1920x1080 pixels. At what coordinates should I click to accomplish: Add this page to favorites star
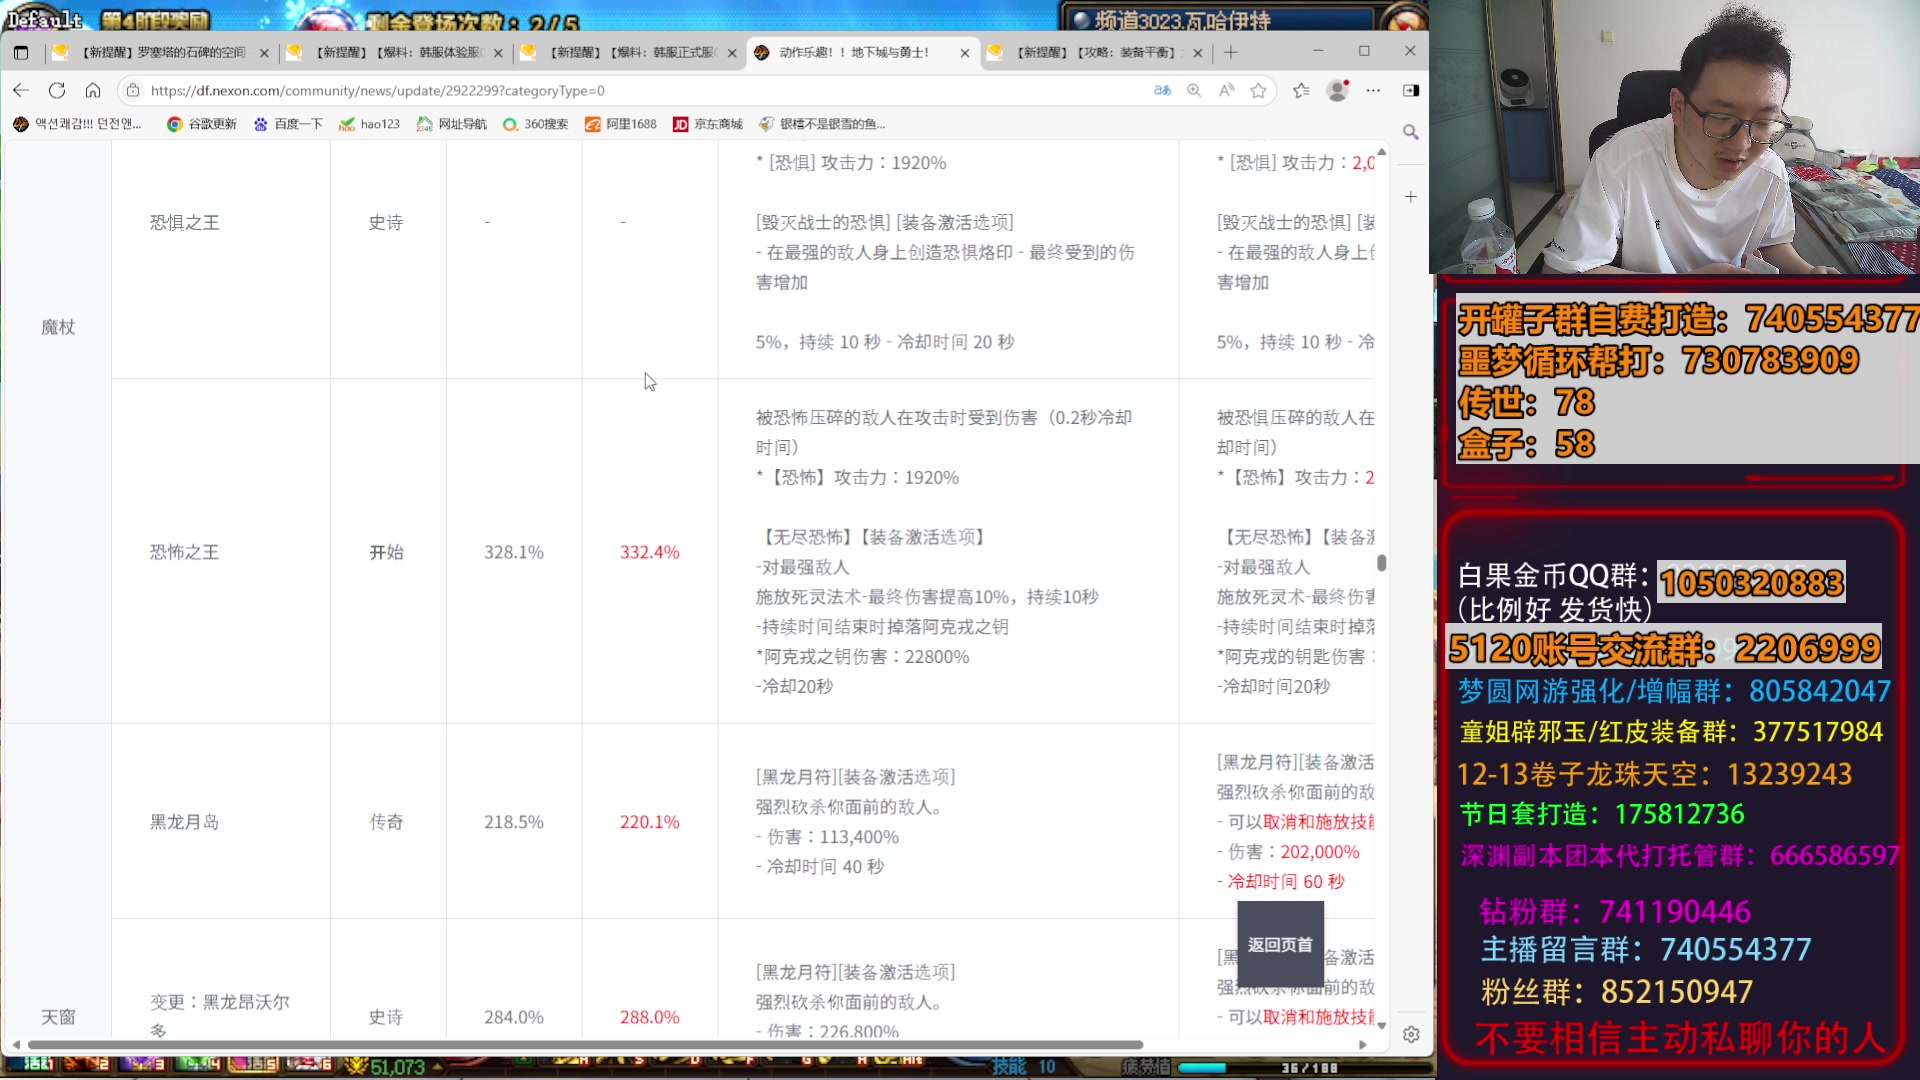click(x=1258, y=90)
